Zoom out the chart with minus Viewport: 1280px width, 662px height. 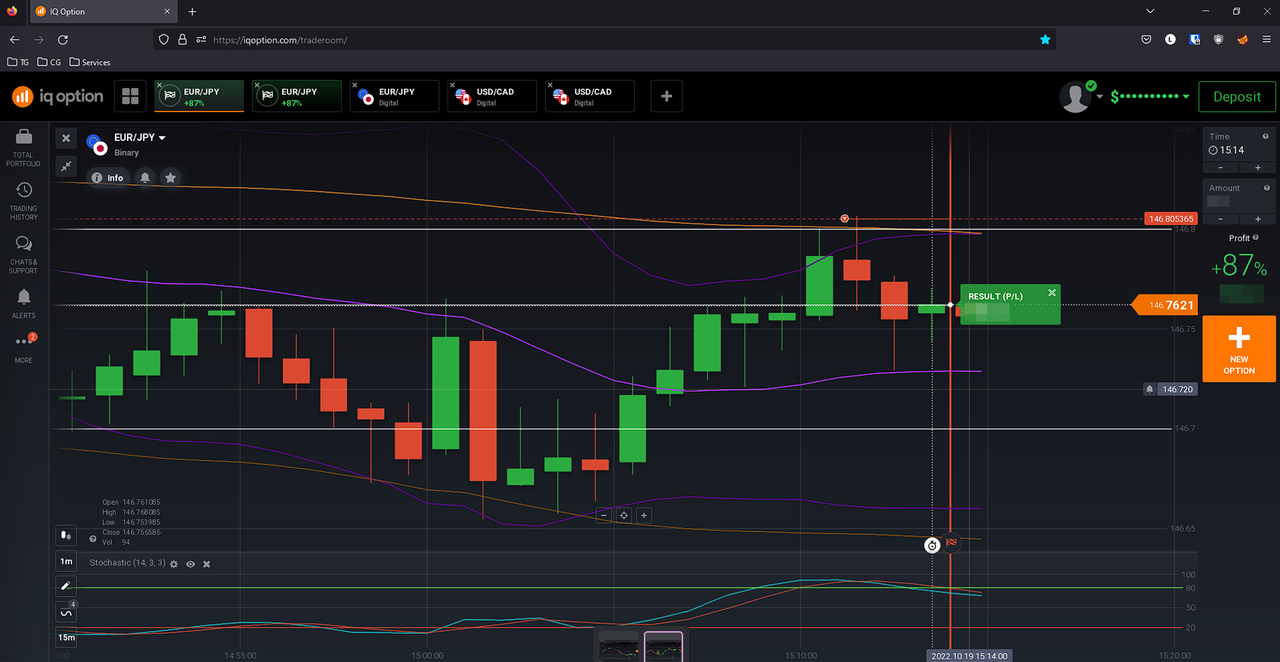[x=603, y=515]
